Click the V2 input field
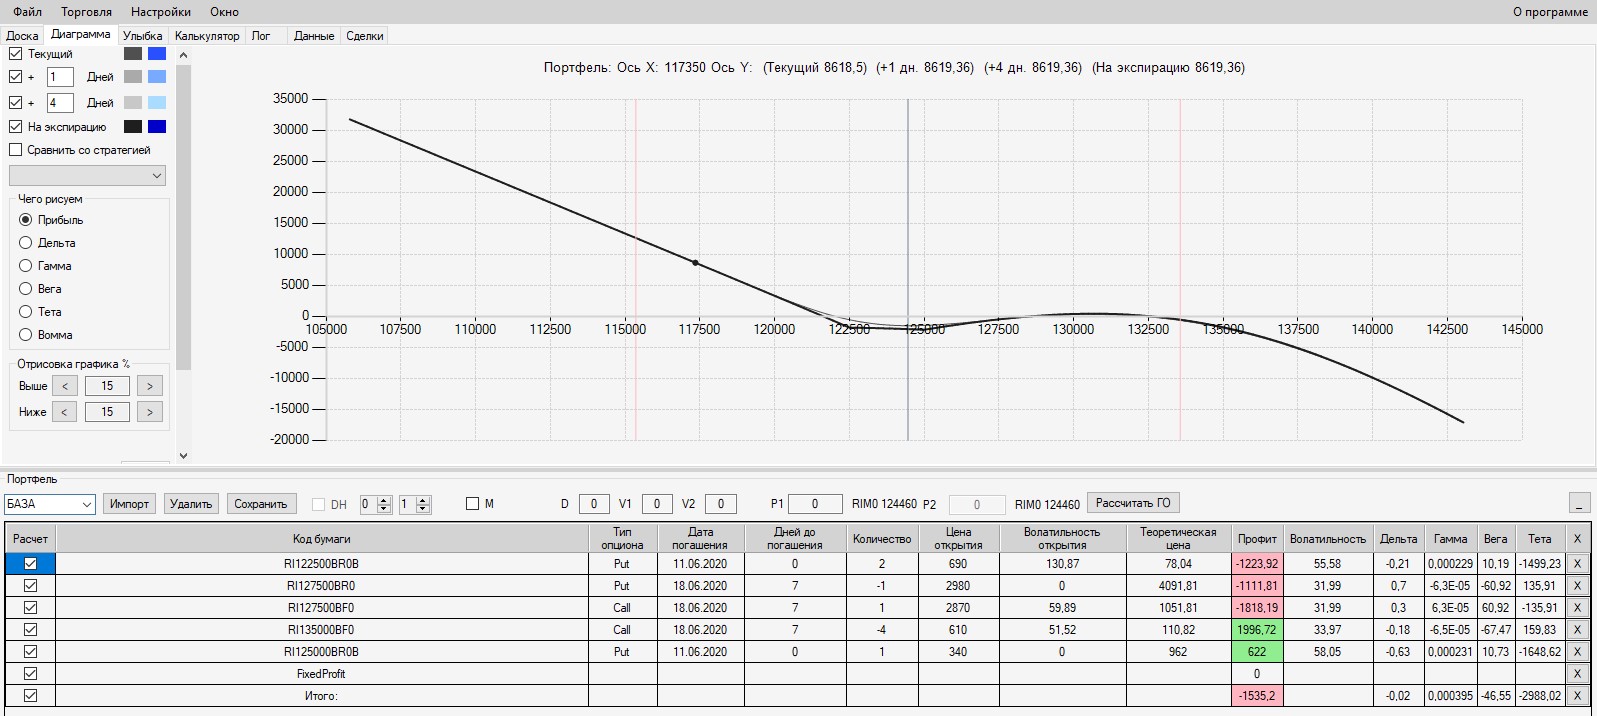 click(721, 504)
